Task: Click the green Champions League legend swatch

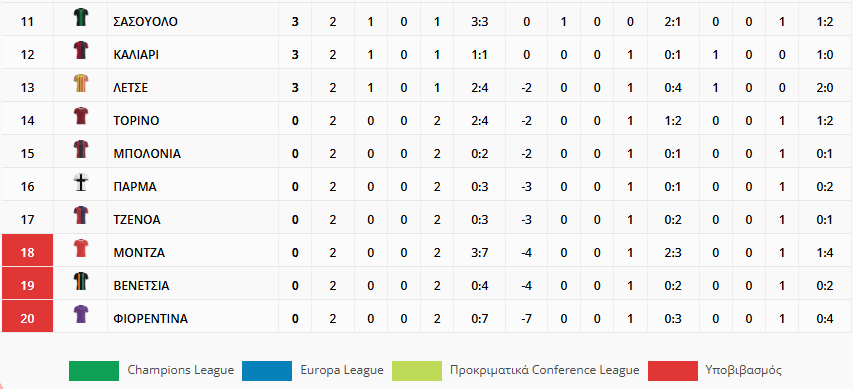Action: pos(94,371)
